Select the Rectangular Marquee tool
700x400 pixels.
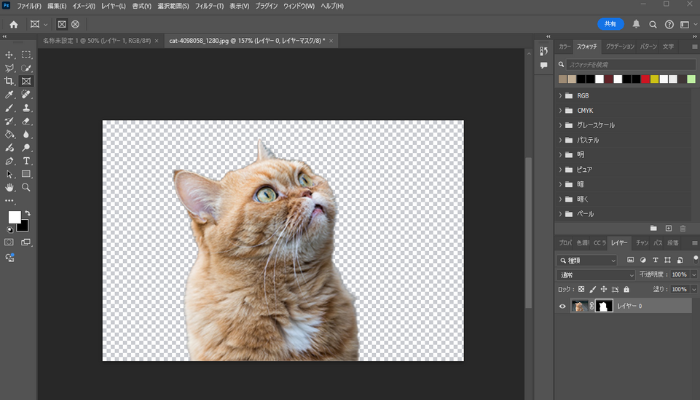pyautogui.click(x=26, y=54)
